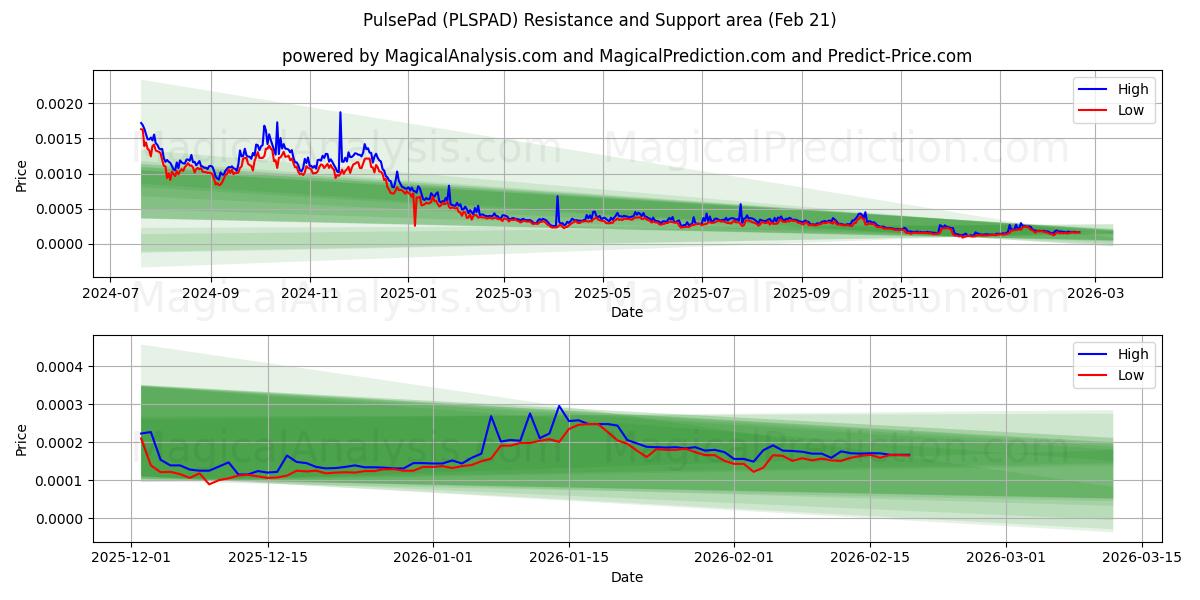
Task: Click the '2026-02-01' x-axis label
Action: [734, 560]
